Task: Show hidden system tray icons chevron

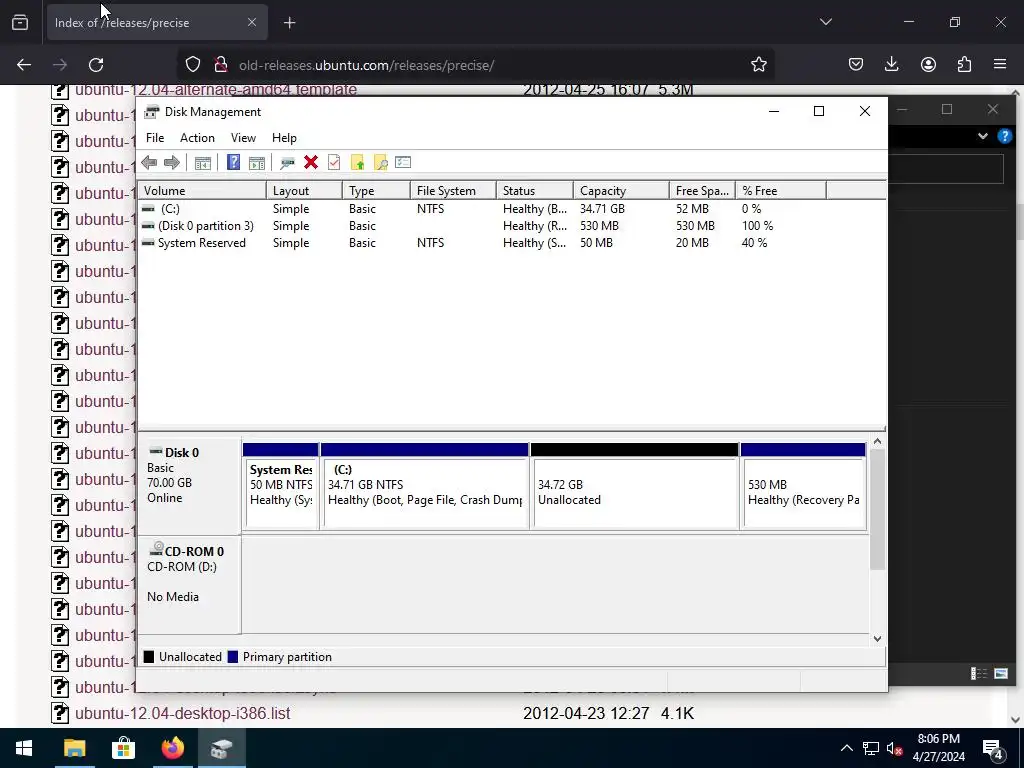Action: point(846,748)
